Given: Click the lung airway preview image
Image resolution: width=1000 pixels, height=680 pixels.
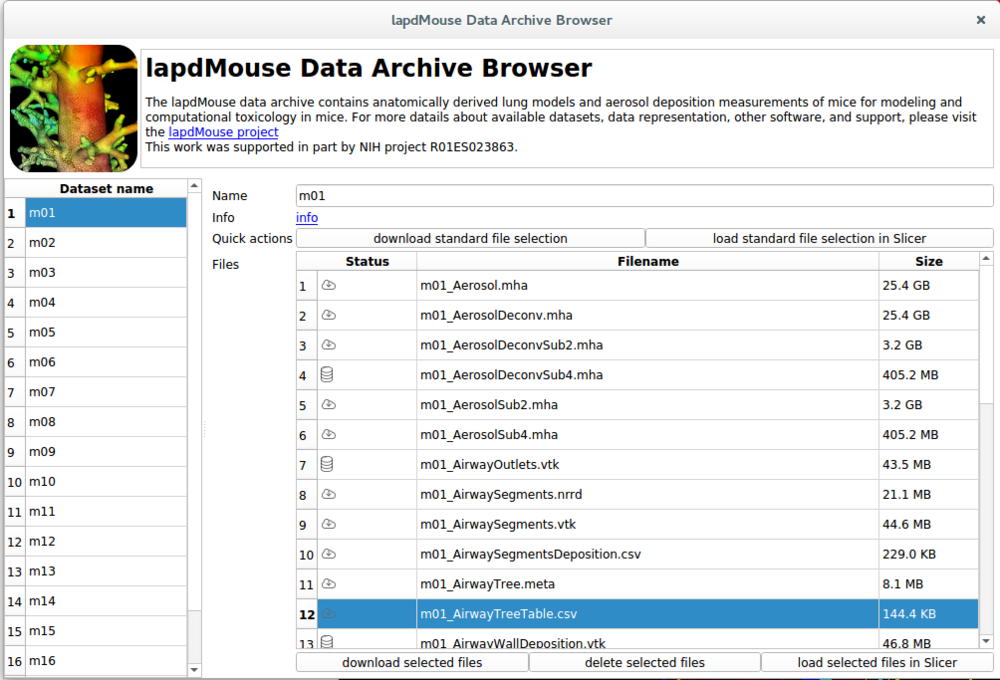Looking at the screenshot, I should coord(73,107).
